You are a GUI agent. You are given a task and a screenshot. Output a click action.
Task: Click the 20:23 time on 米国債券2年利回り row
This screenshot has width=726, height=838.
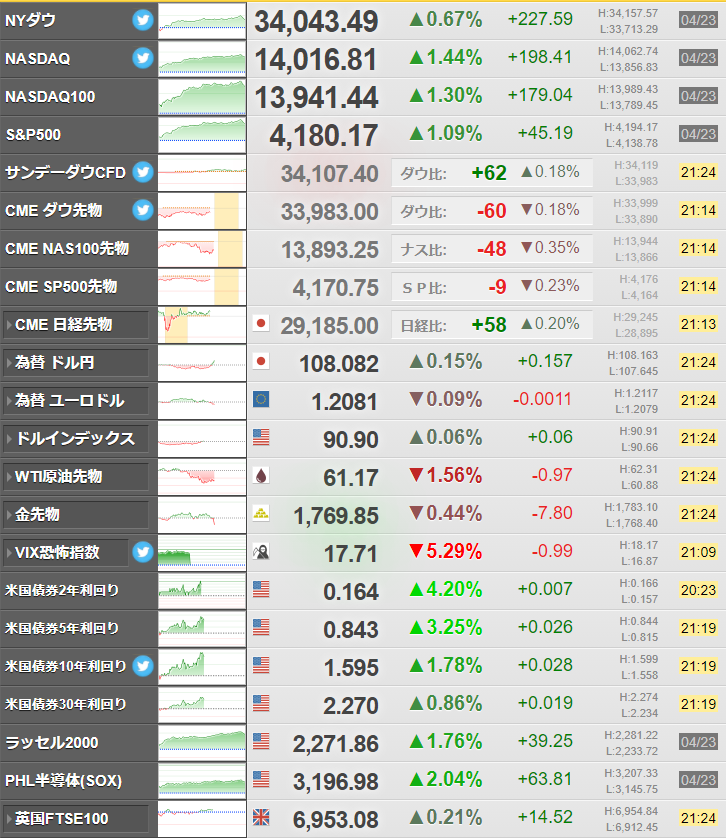(x=698, y=590)
